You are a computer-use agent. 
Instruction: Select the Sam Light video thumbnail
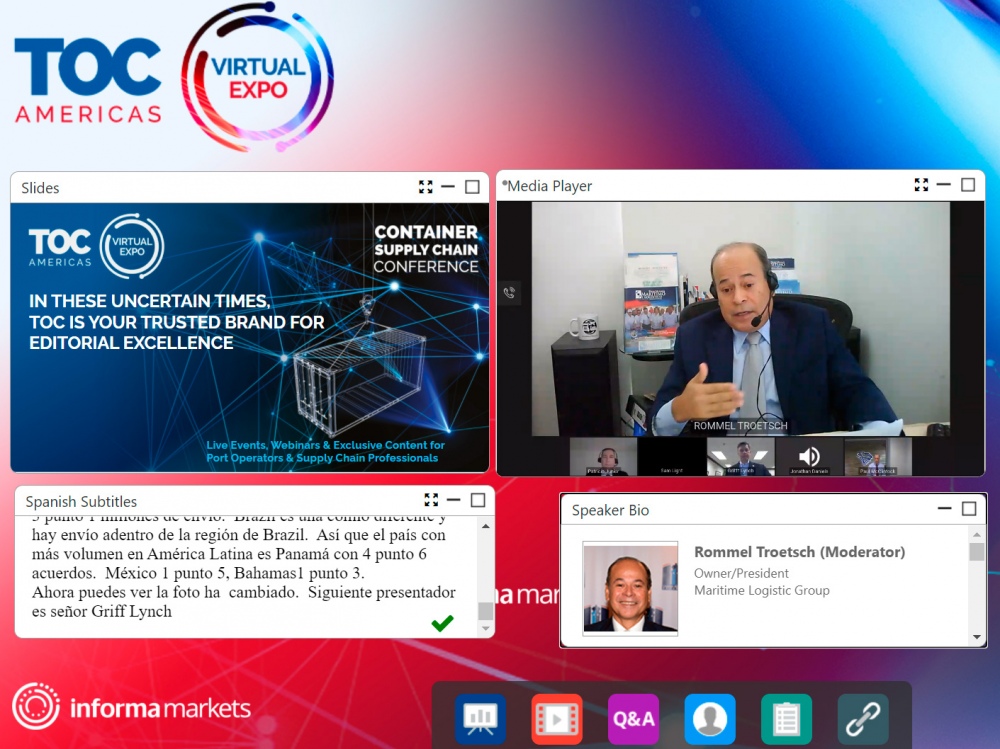(x=672, y=457)
